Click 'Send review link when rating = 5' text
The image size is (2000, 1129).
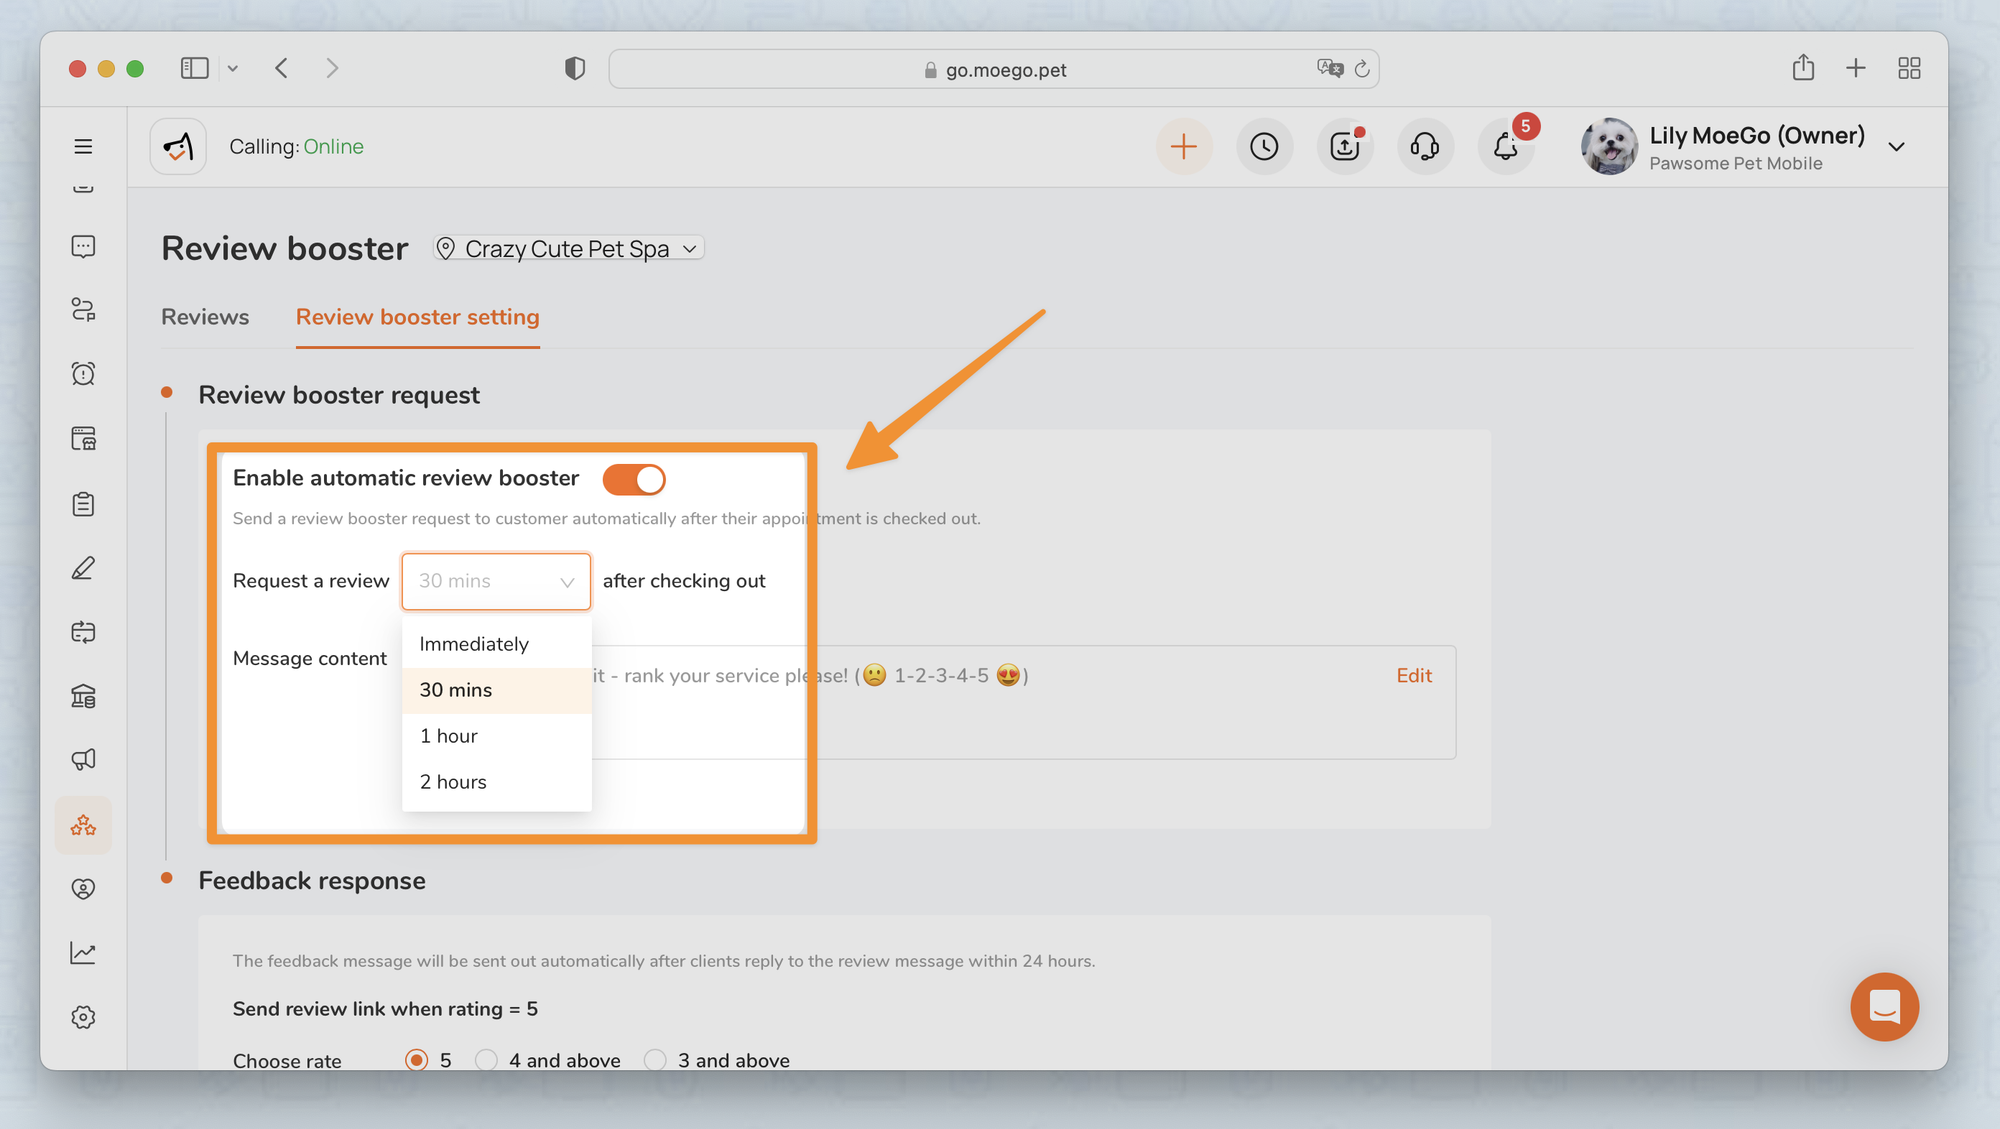tap(385, 1009)
